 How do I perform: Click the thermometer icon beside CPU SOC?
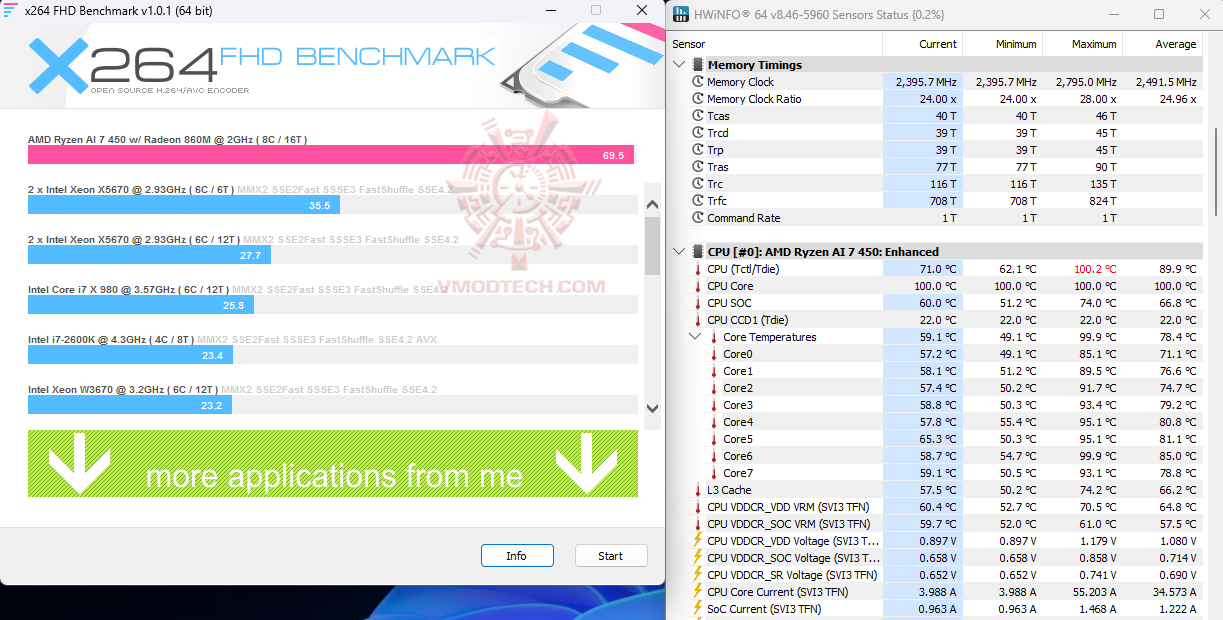[698, 303]
